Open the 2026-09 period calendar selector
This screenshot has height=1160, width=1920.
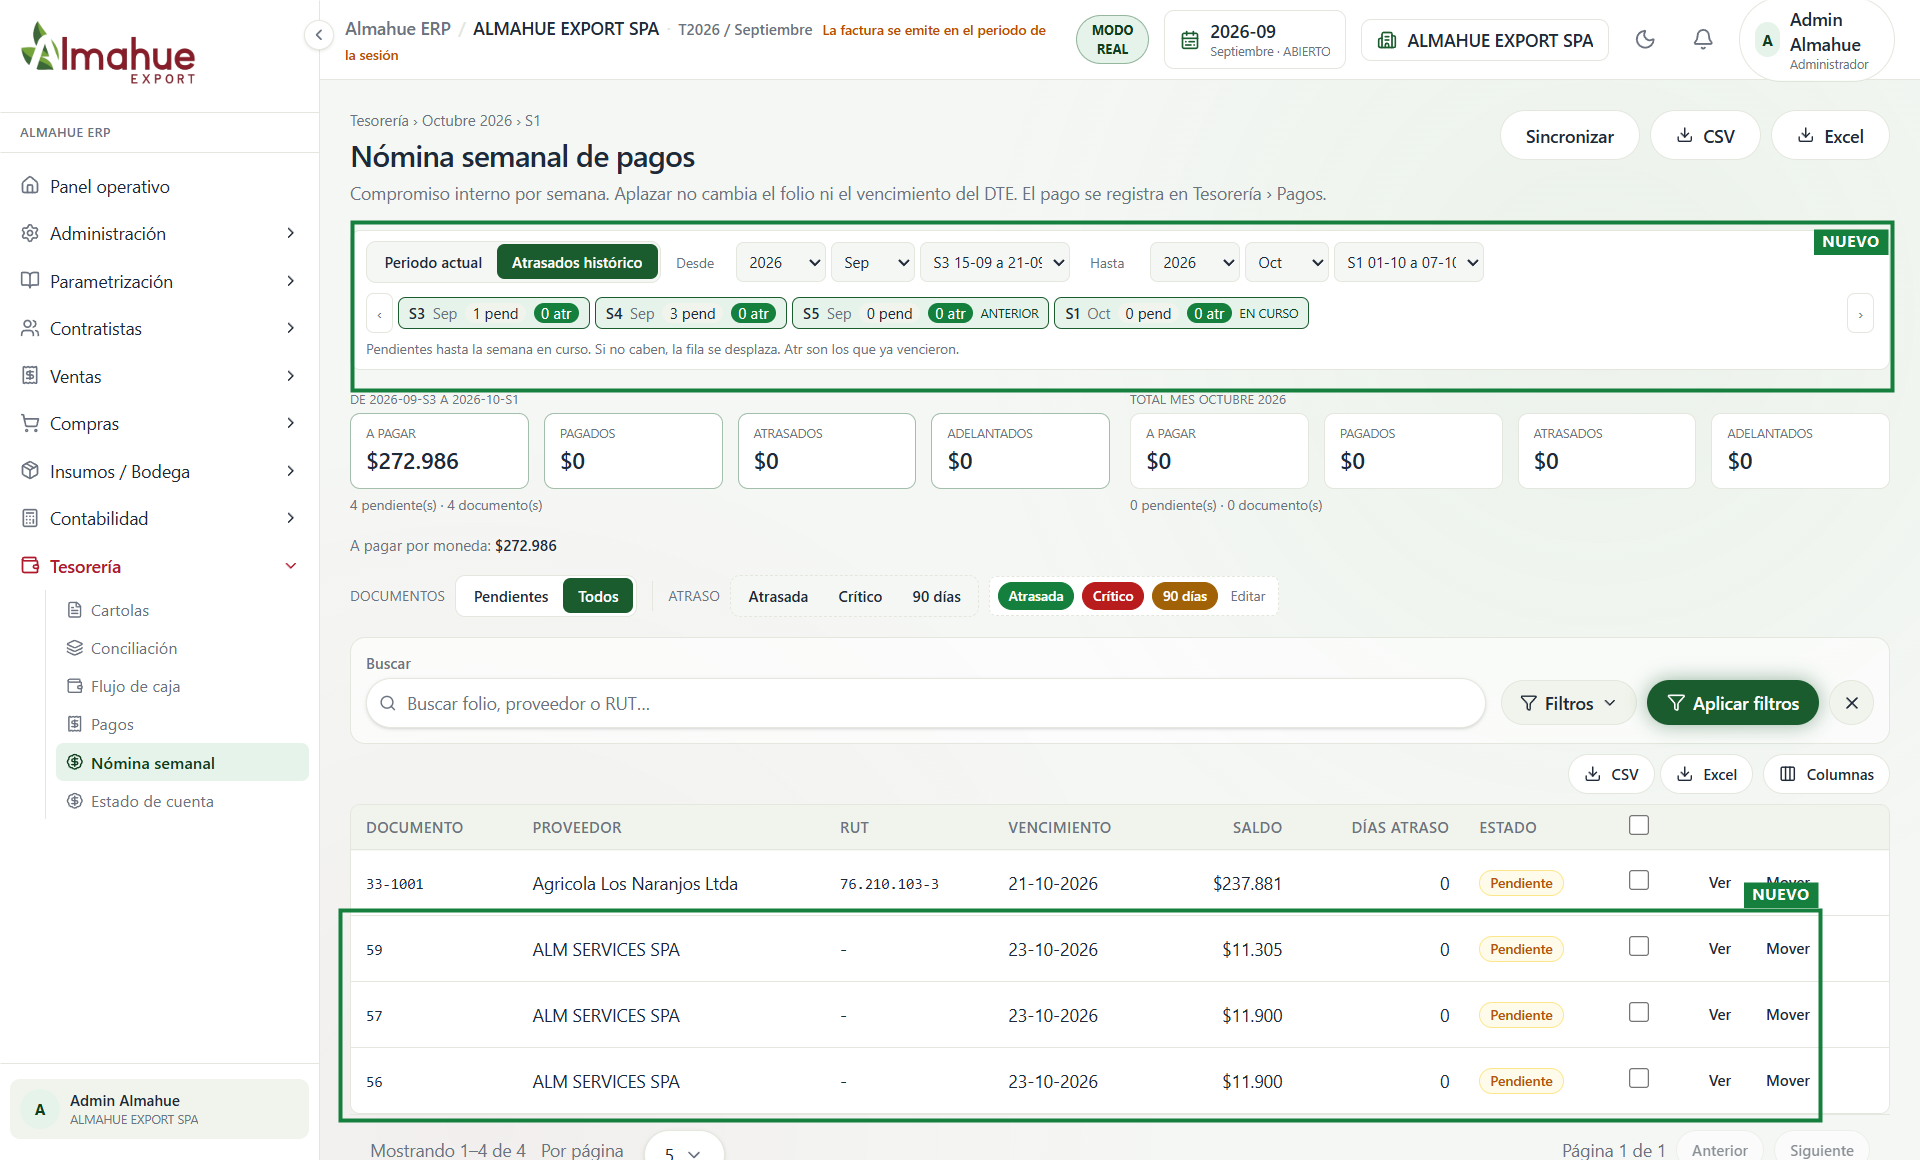[1255, 40]
